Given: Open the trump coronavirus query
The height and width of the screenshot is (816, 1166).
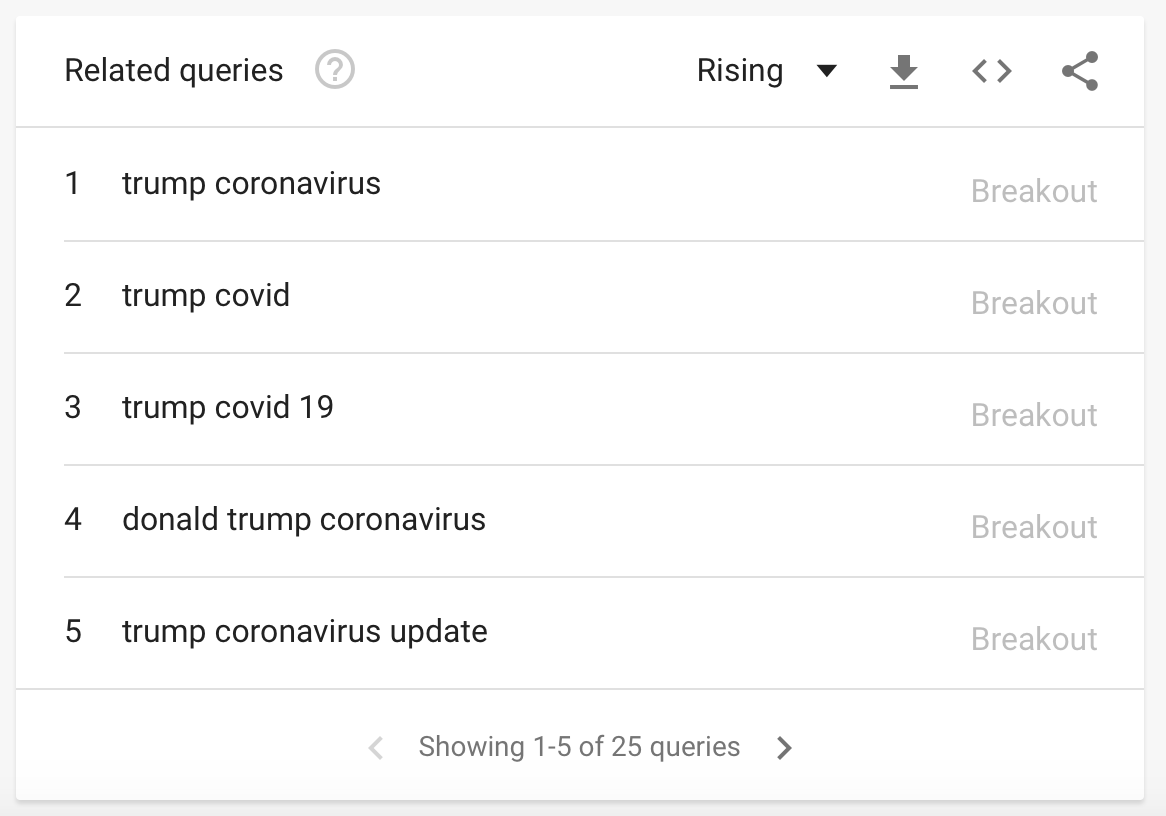Looking at the screenshot, I should (251, 184).
